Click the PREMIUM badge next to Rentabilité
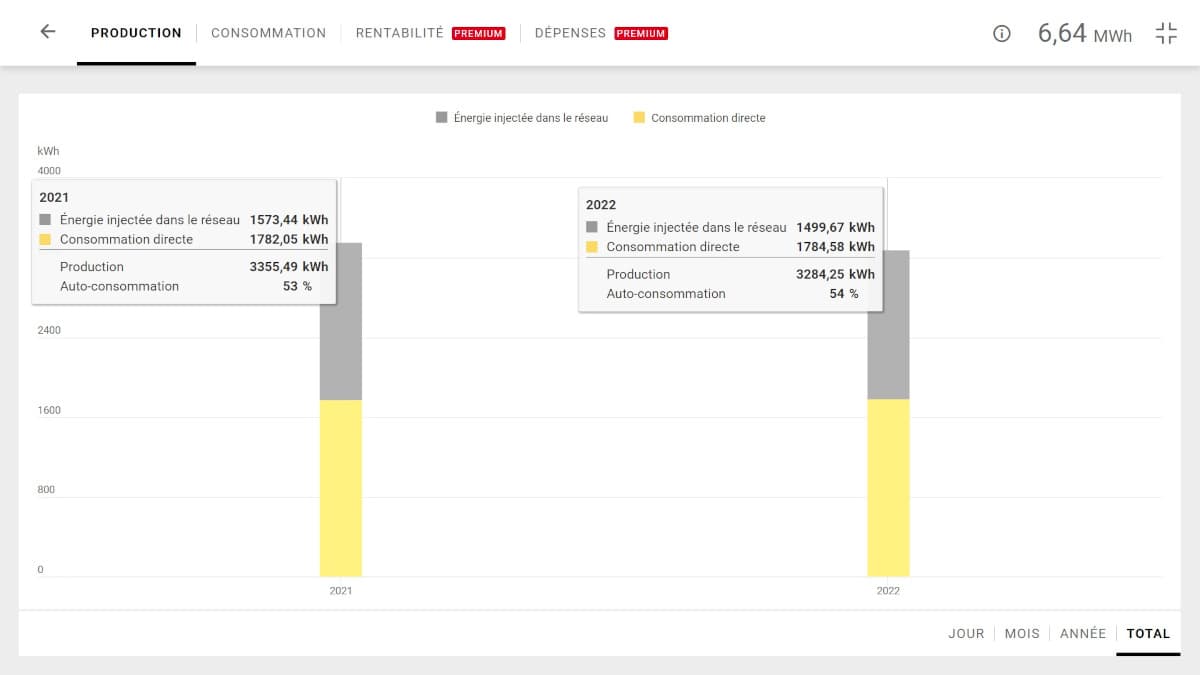Screen dimensions: 1200x675 coord(478,33)
